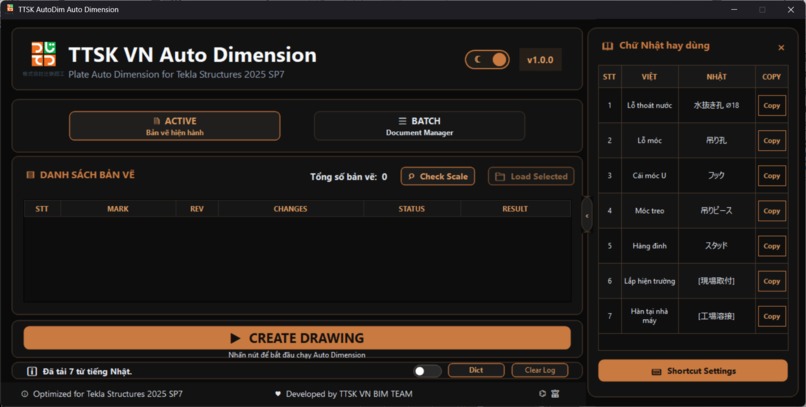The height and width of the screenshot is (407, 806).
Task: Click the CHANGES column header
Action: (x=290, y=209)
